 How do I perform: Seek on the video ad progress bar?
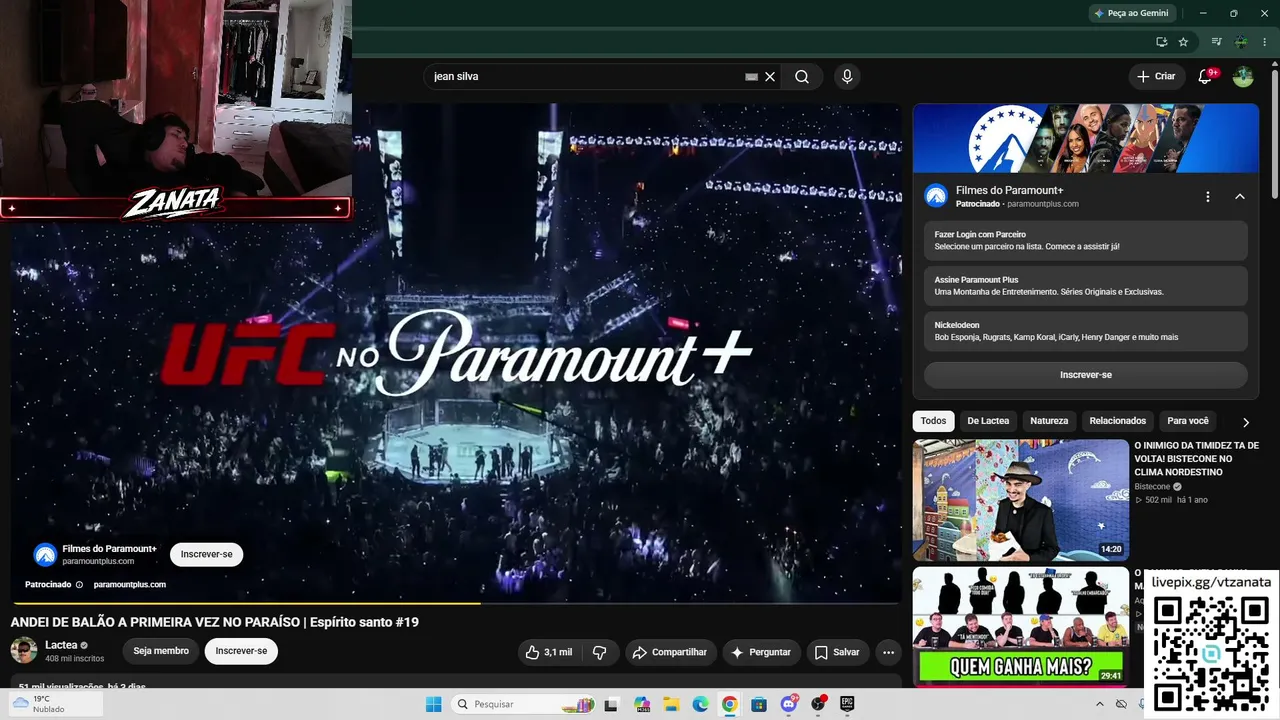pyautogui.click(x=456, y=603)
